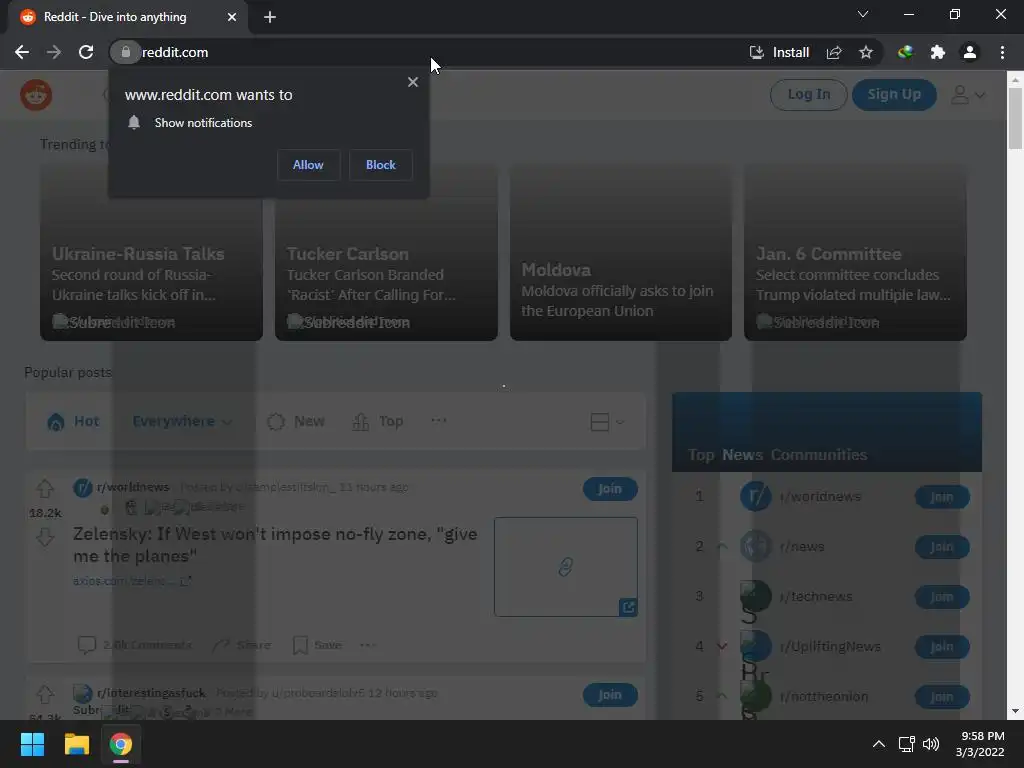Join r/technews in Top News Communities
This screenshot has width=1024, height=768.
point(942,597)
